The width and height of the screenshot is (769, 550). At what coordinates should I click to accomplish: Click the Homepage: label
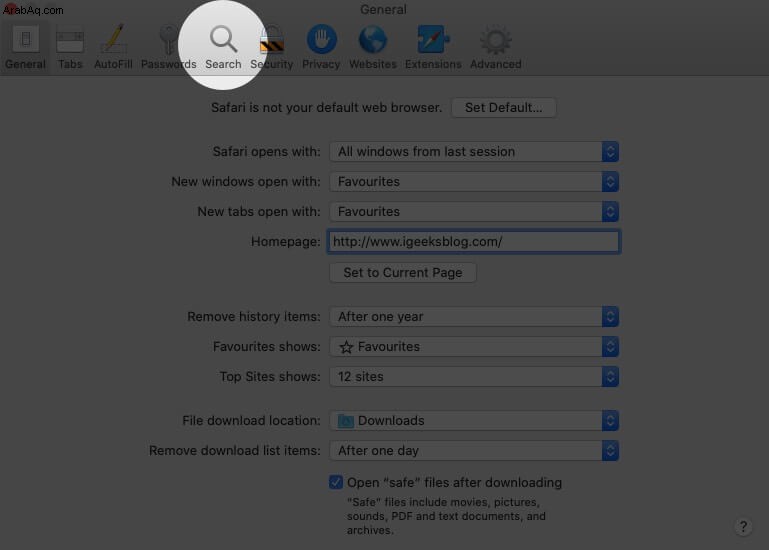coord(285,241)
